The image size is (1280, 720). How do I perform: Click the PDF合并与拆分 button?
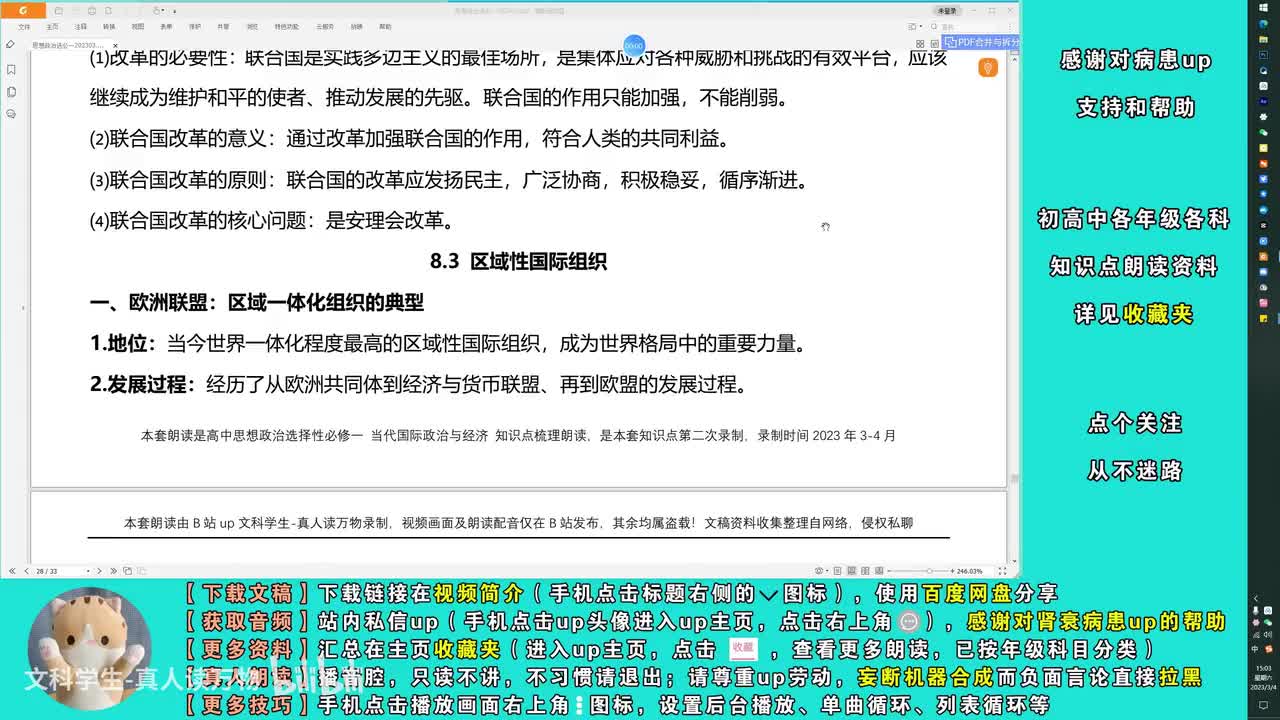981,43
